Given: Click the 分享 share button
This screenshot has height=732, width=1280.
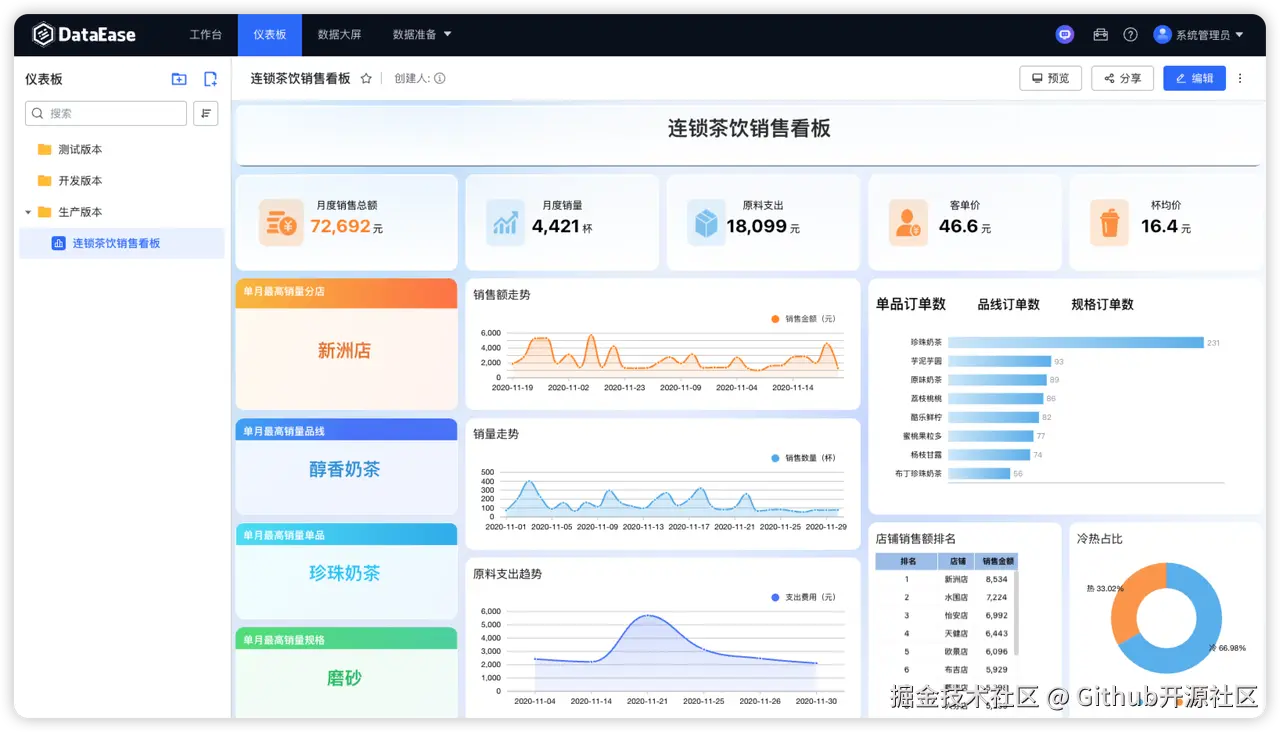Looking at the screenshot, I should click(1122, 78).
